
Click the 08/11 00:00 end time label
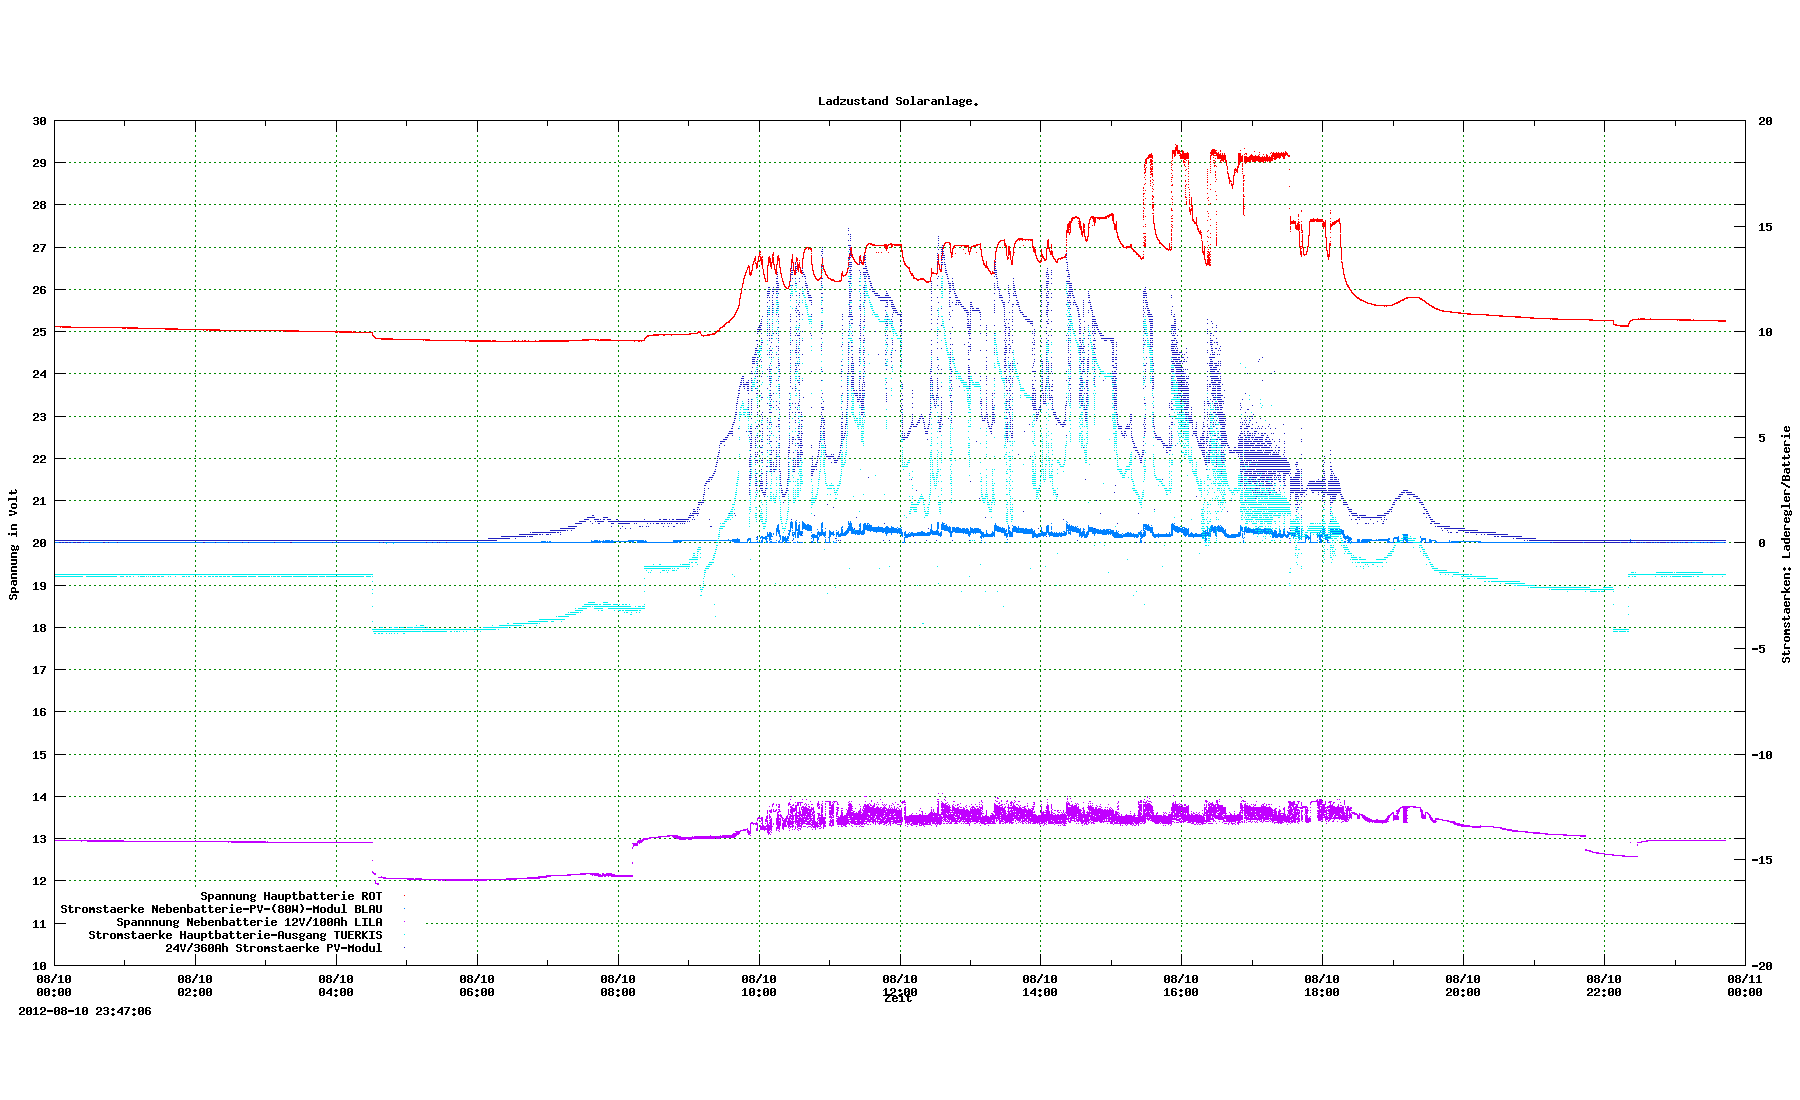(1744, 985)
